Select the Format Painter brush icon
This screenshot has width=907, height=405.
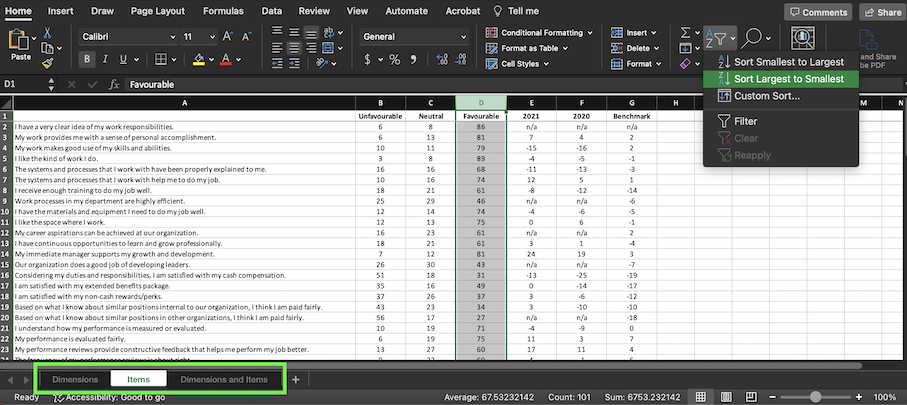pos(46,62)
